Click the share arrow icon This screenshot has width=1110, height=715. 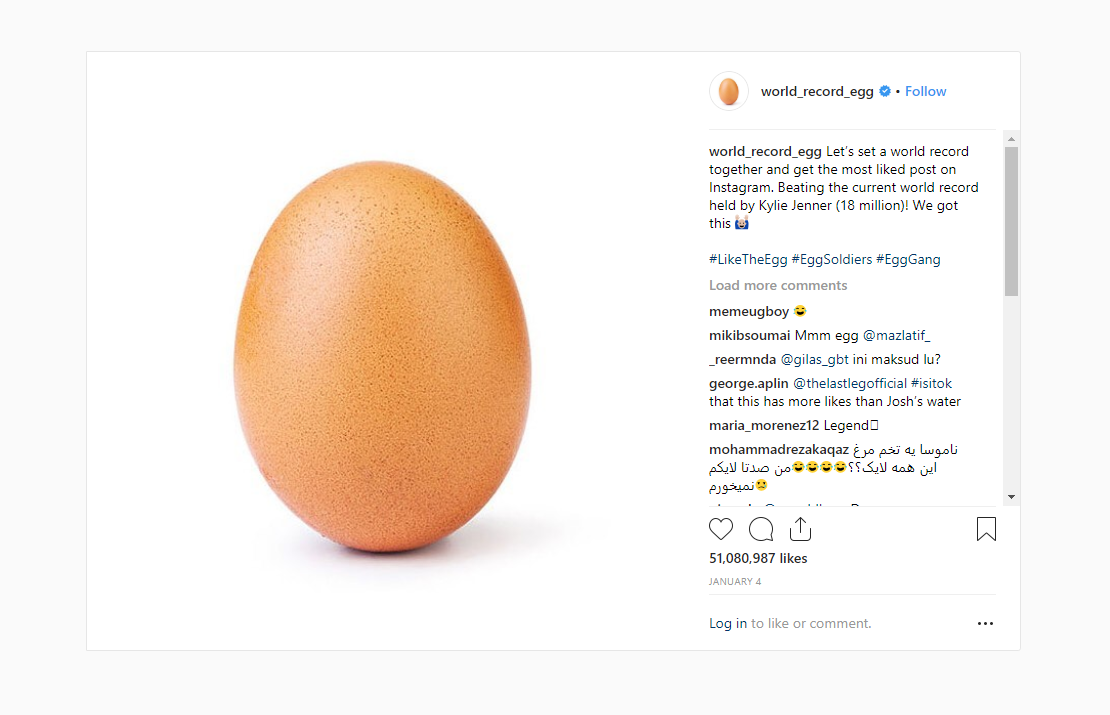pyautogui.click(x=800, y=529)
